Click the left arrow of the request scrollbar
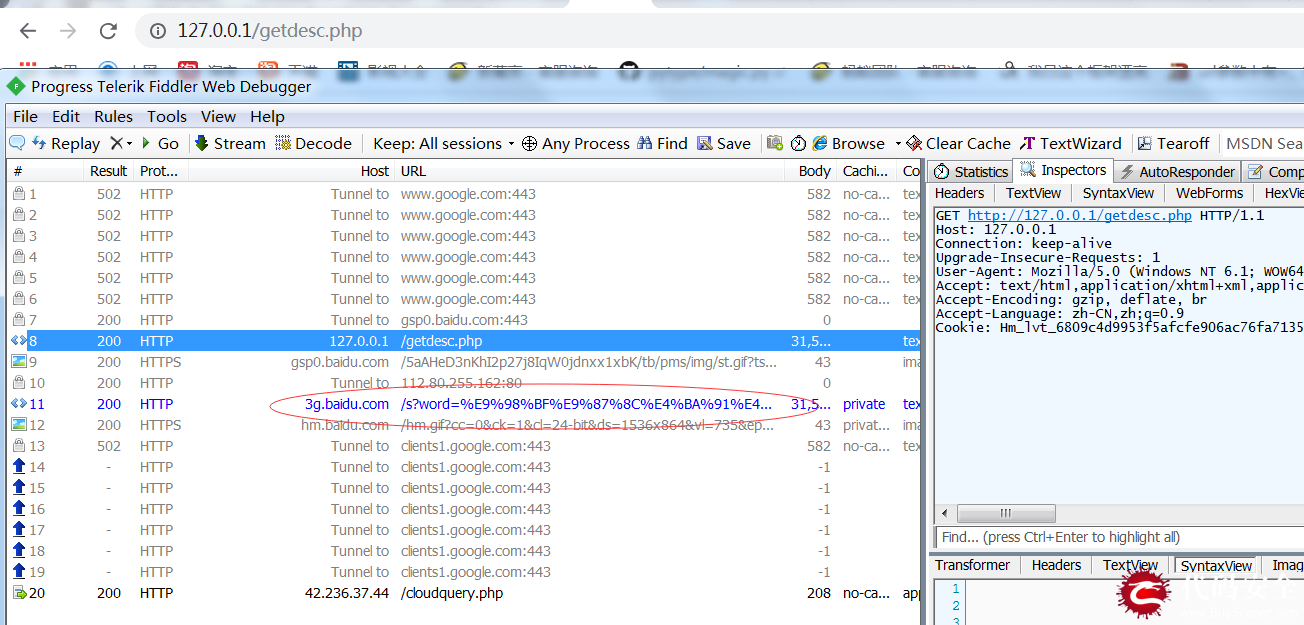Screen dimensions: 1304x625 pyautogui.click(x=944, y=513)
